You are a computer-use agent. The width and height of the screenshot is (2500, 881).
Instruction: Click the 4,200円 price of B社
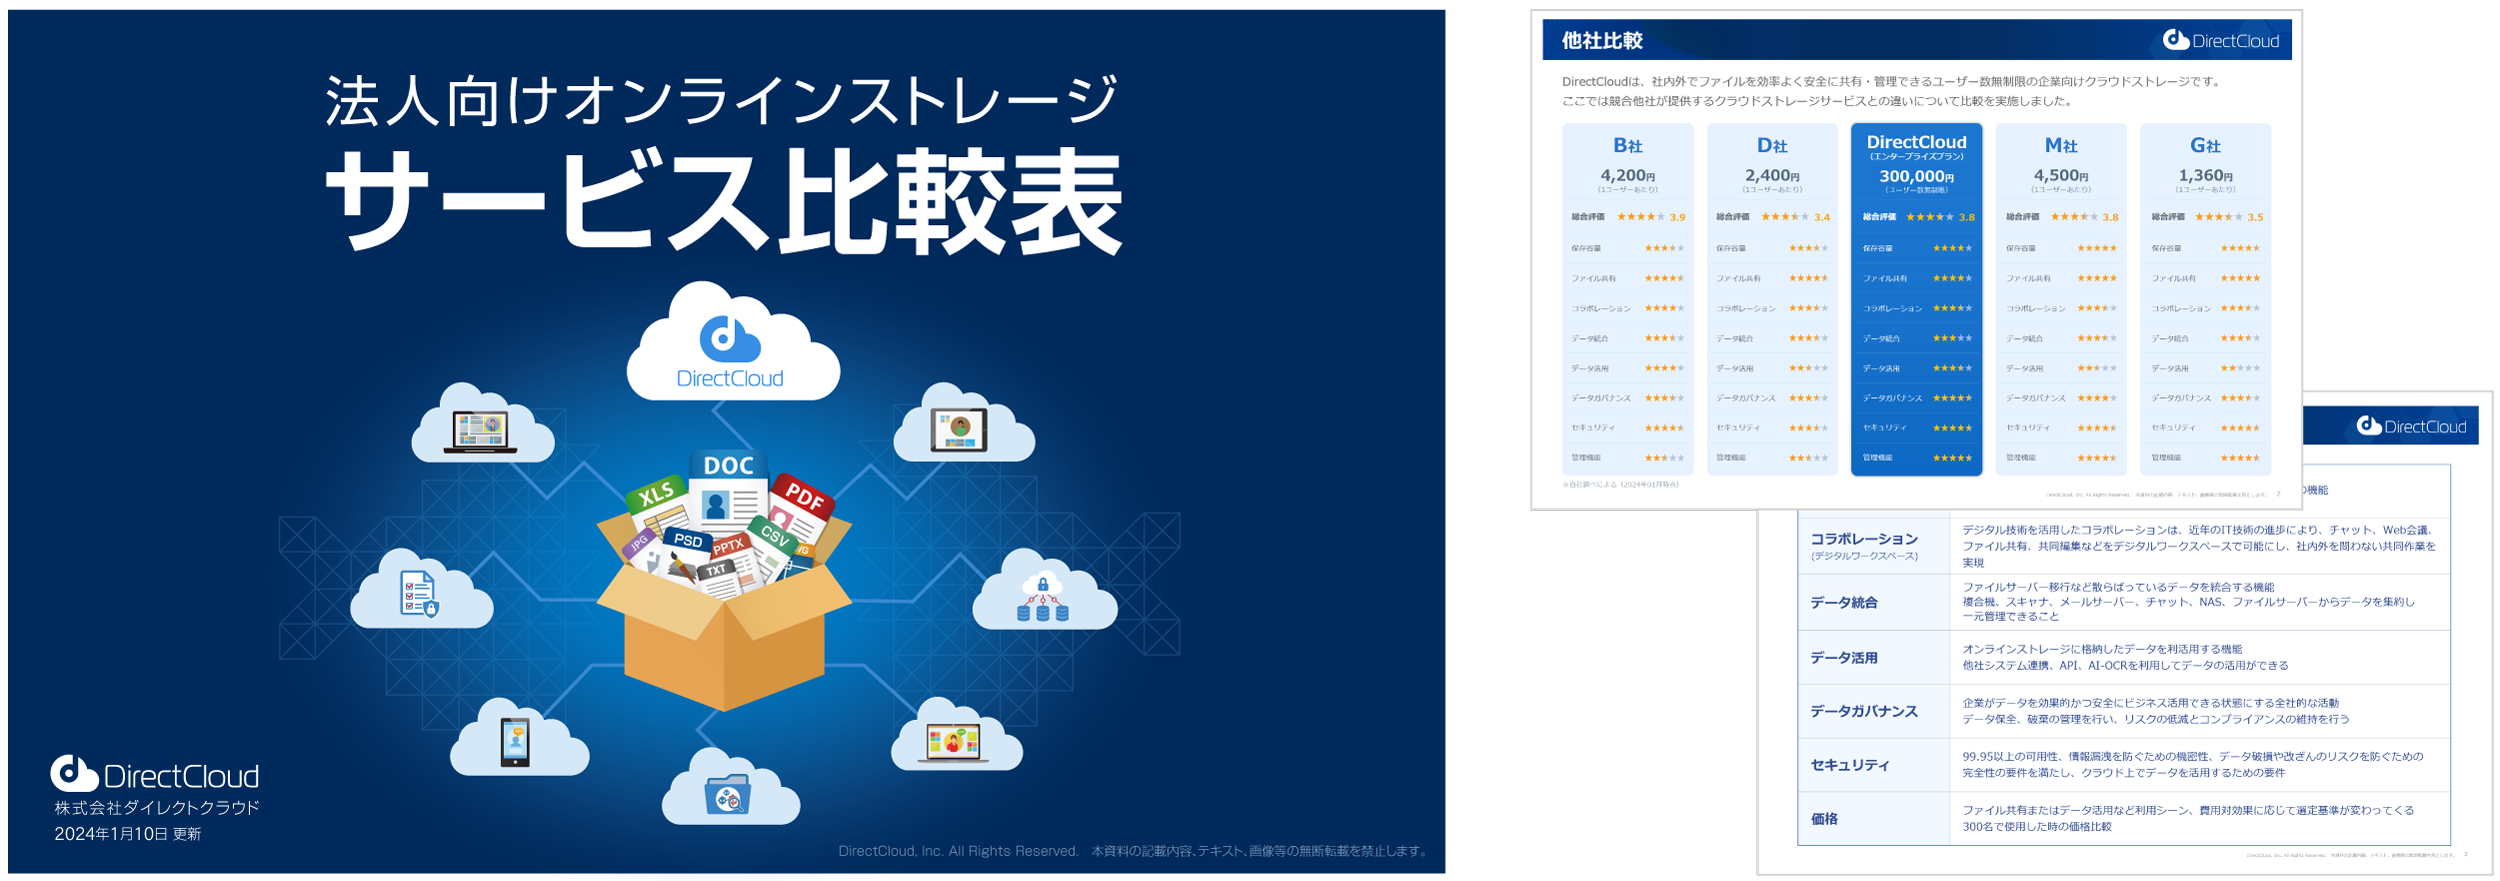(x=1627, y=176)
